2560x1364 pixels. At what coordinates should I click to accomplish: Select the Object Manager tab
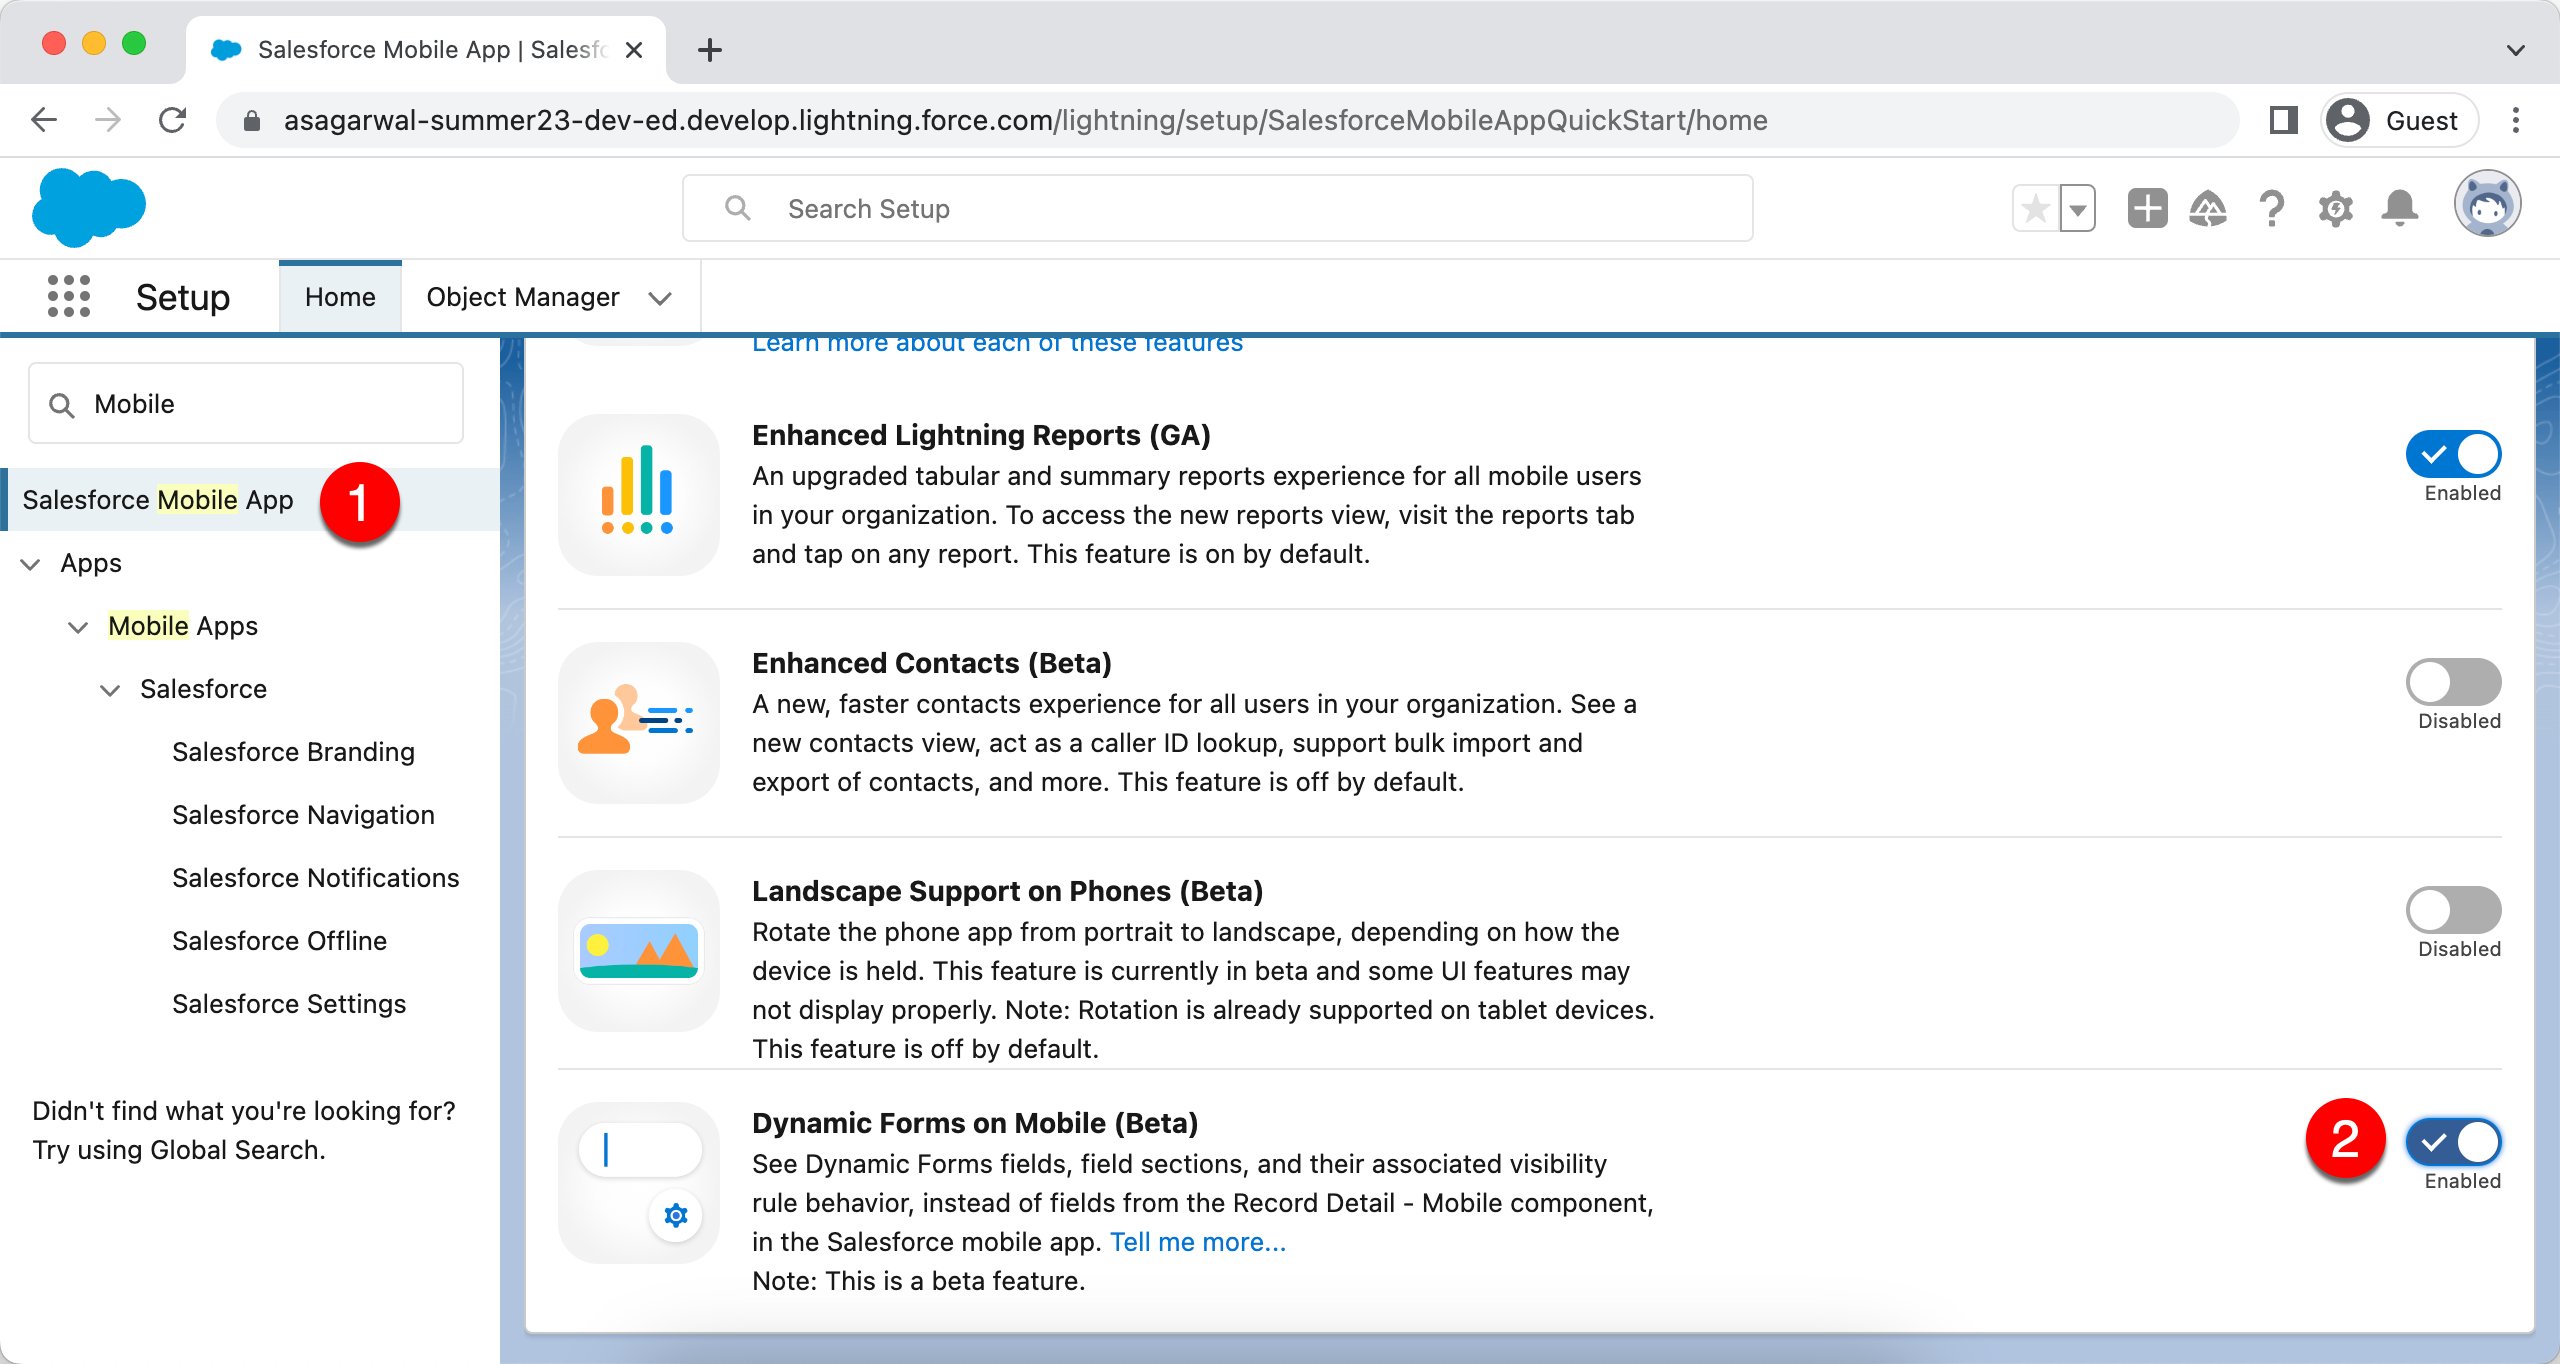523,296
